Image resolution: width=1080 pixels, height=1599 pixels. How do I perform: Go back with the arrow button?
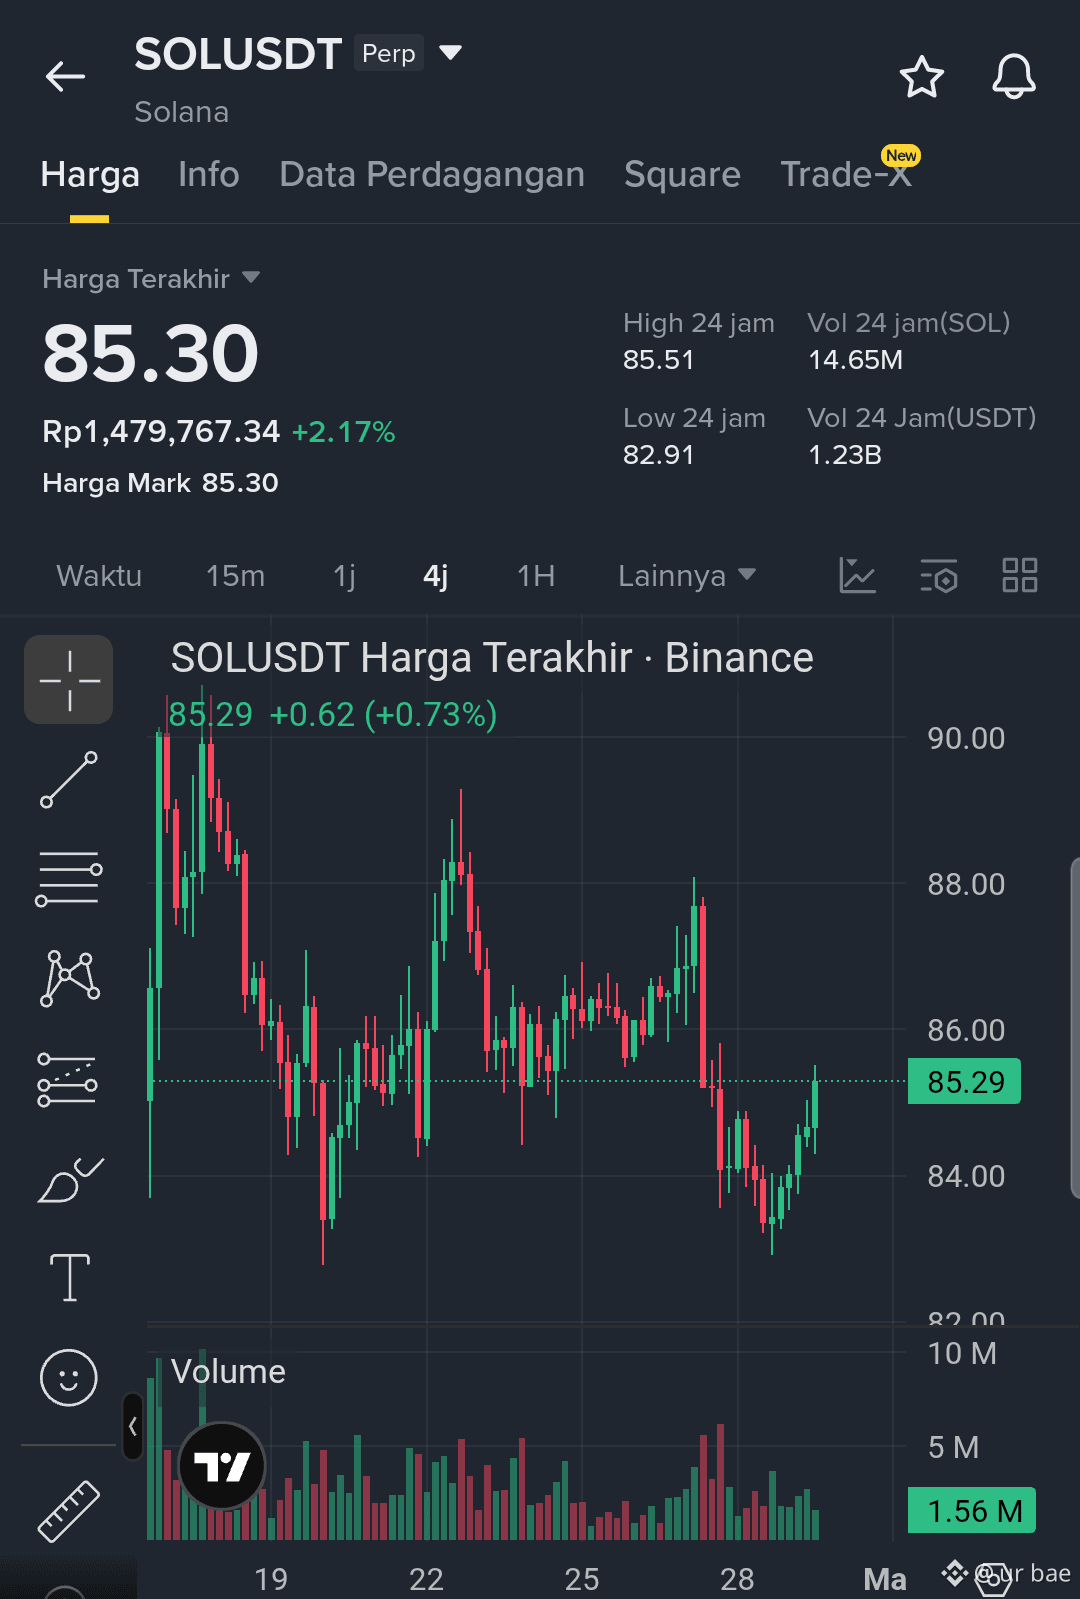66,77
